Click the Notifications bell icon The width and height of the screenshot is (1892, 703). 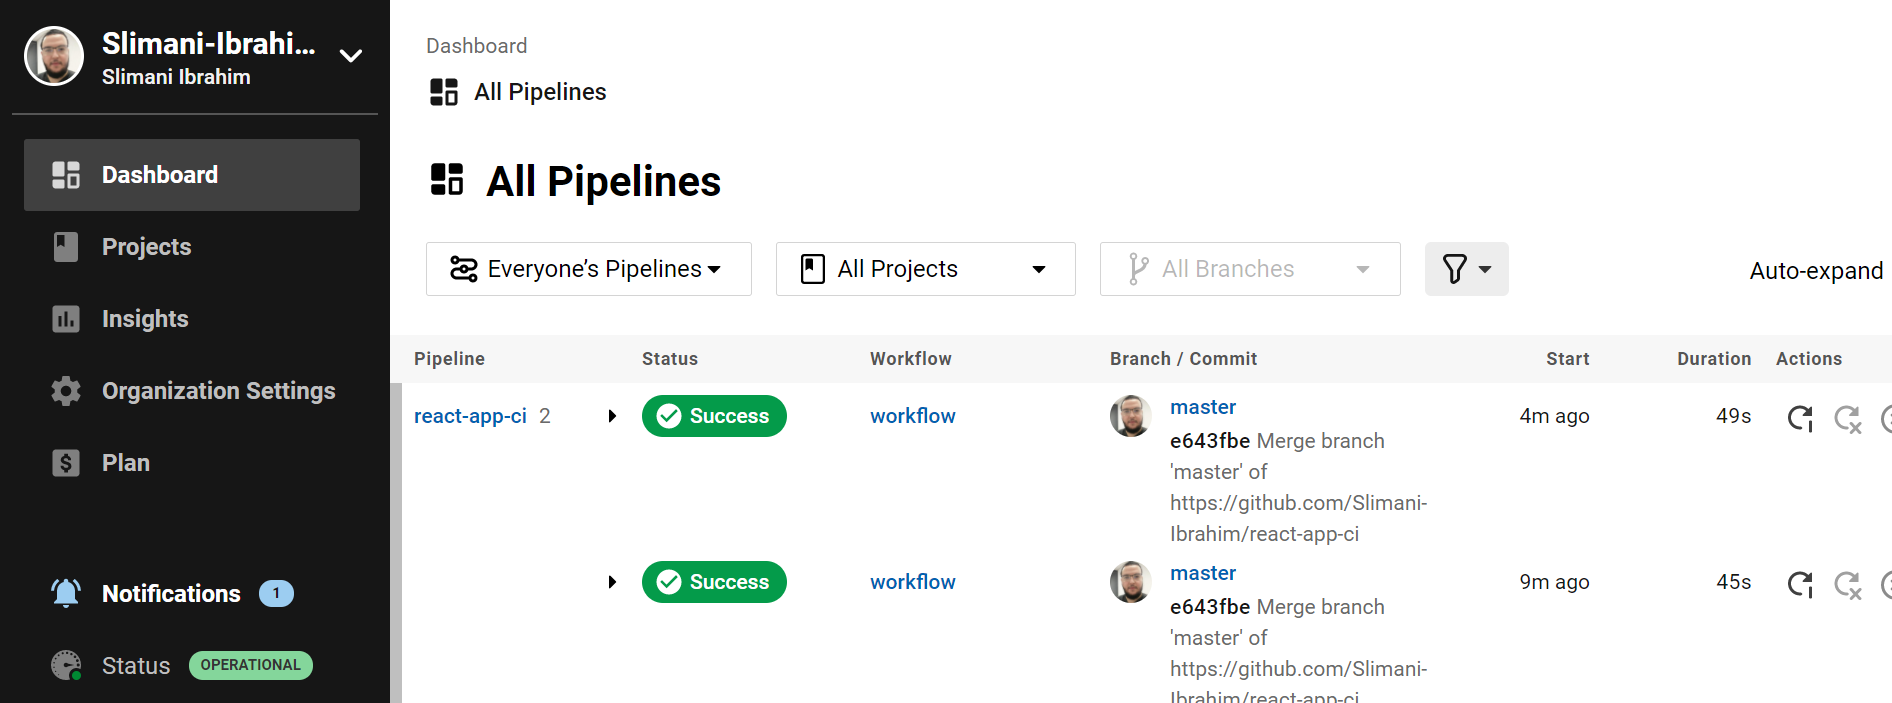click(66, 593)
